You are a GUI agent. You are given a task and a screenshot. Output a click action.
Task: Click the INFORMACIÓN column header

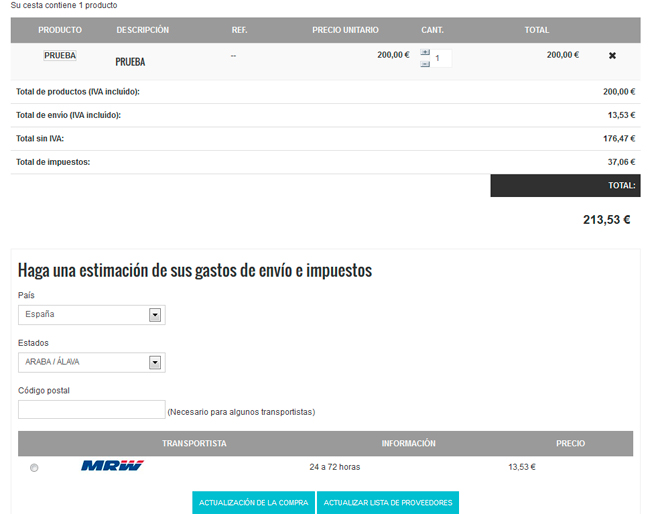(408, 443)
